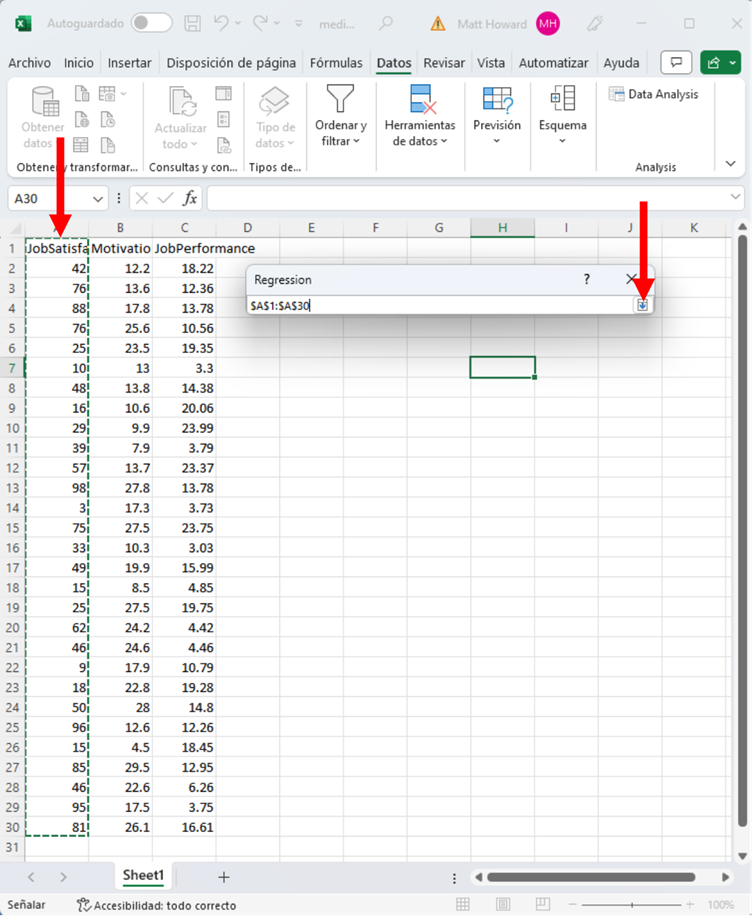Click the Save disk icon in title bar

coord(193,23)
